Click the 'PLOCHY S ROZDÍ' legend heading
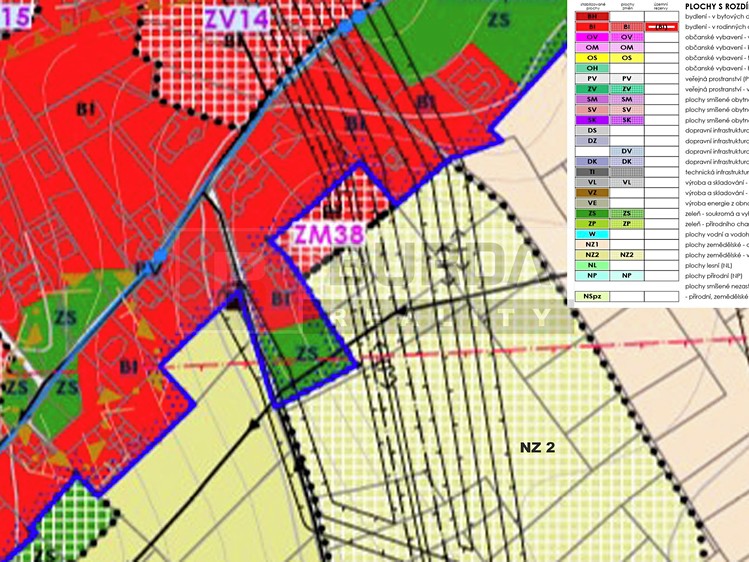This screenshot has width=749, height=562. [x=717, y=7]
